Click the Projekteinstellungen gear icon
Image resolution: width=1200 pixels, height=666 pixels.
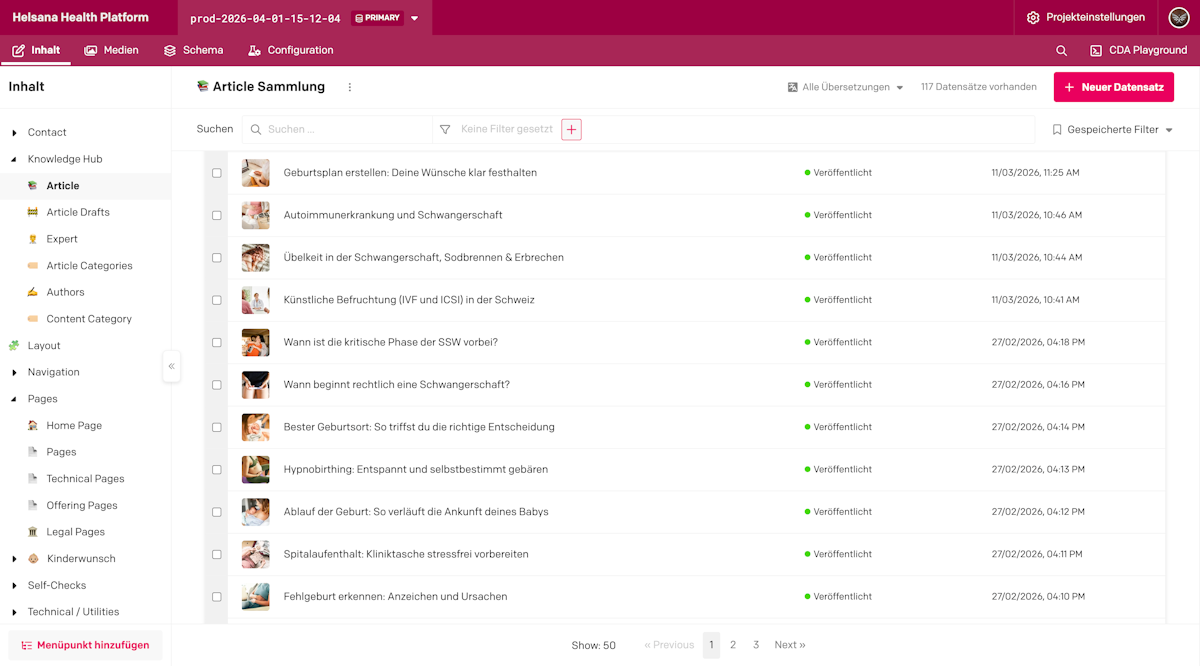tap(1033, 18)
